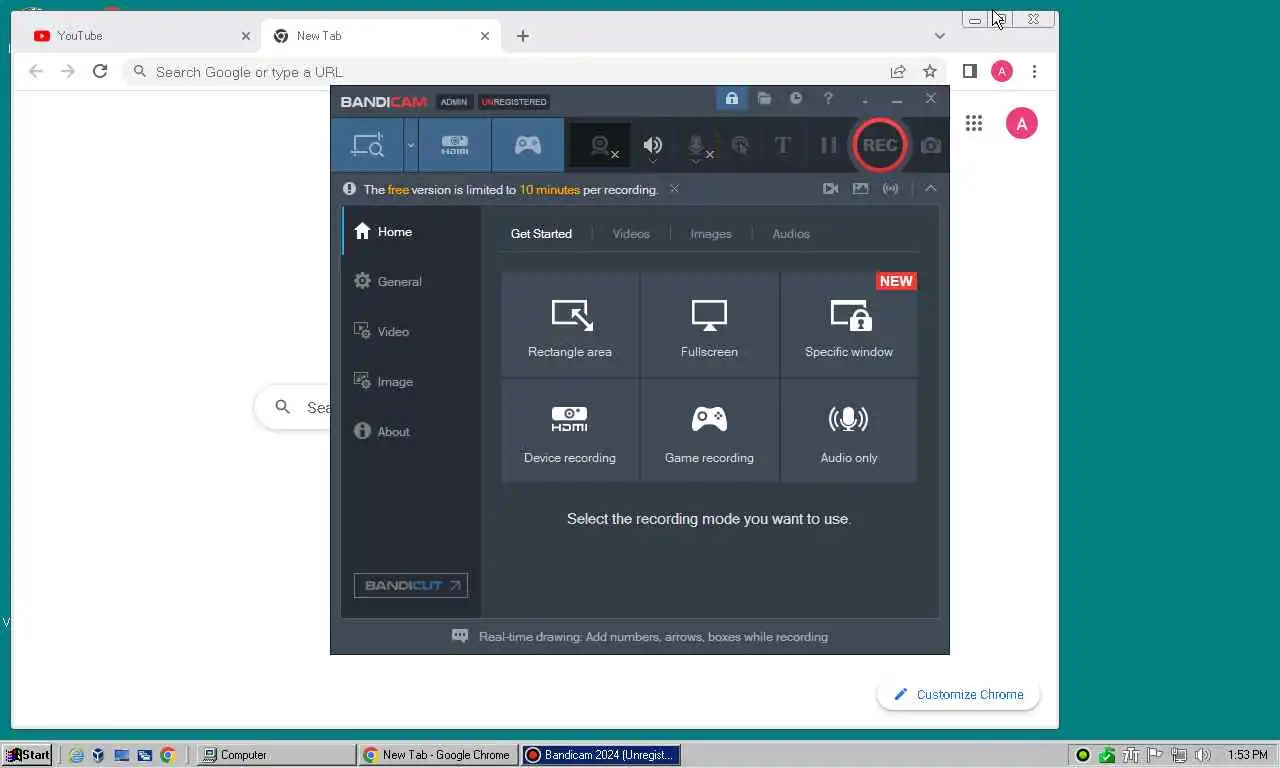Viewport: 1280px width, 768px height.
Task: Open Google apps grid icon
Action: point(974,123)
